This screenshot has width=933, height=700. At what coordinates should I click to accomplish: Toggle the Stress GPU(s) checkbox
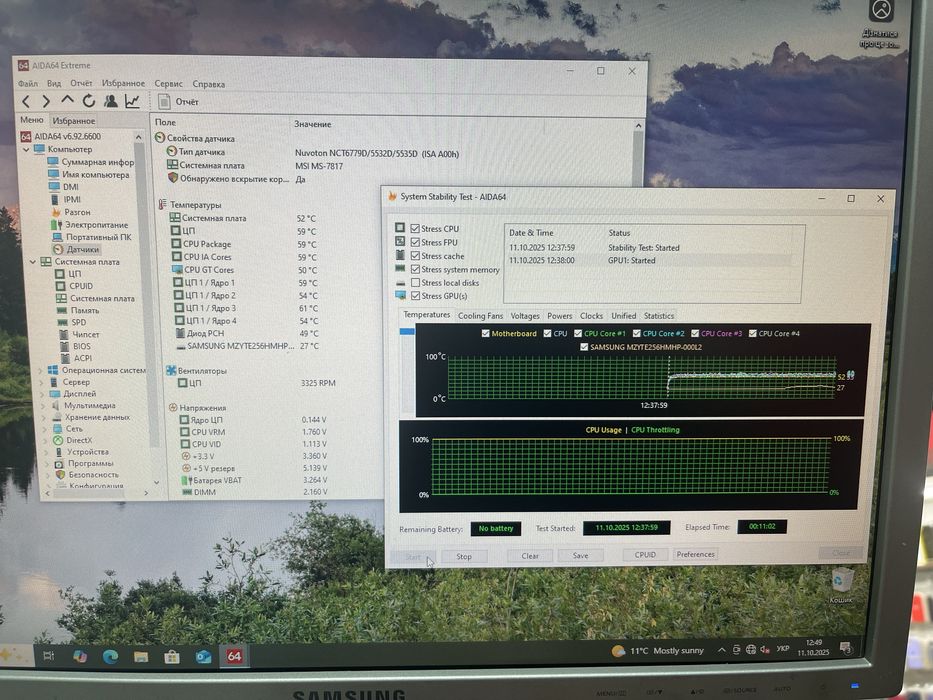coord(415,296)
